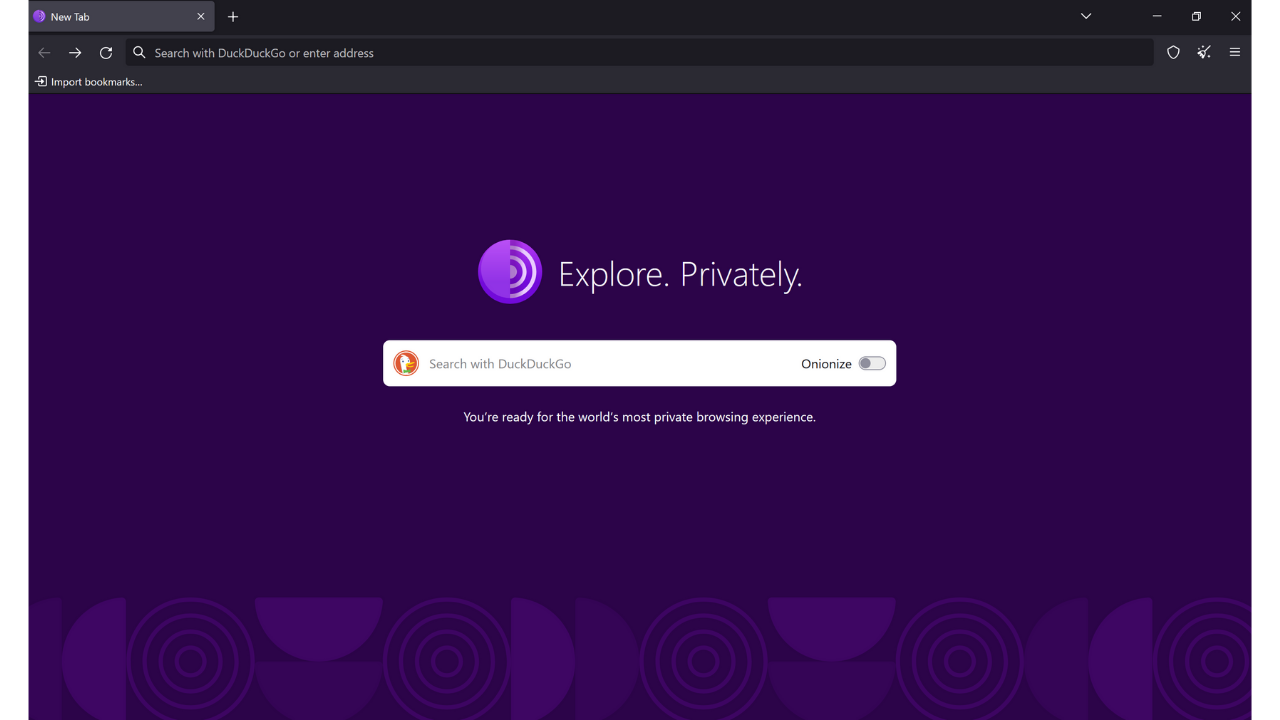Click the back navigation arrow

tap(44, 52)
